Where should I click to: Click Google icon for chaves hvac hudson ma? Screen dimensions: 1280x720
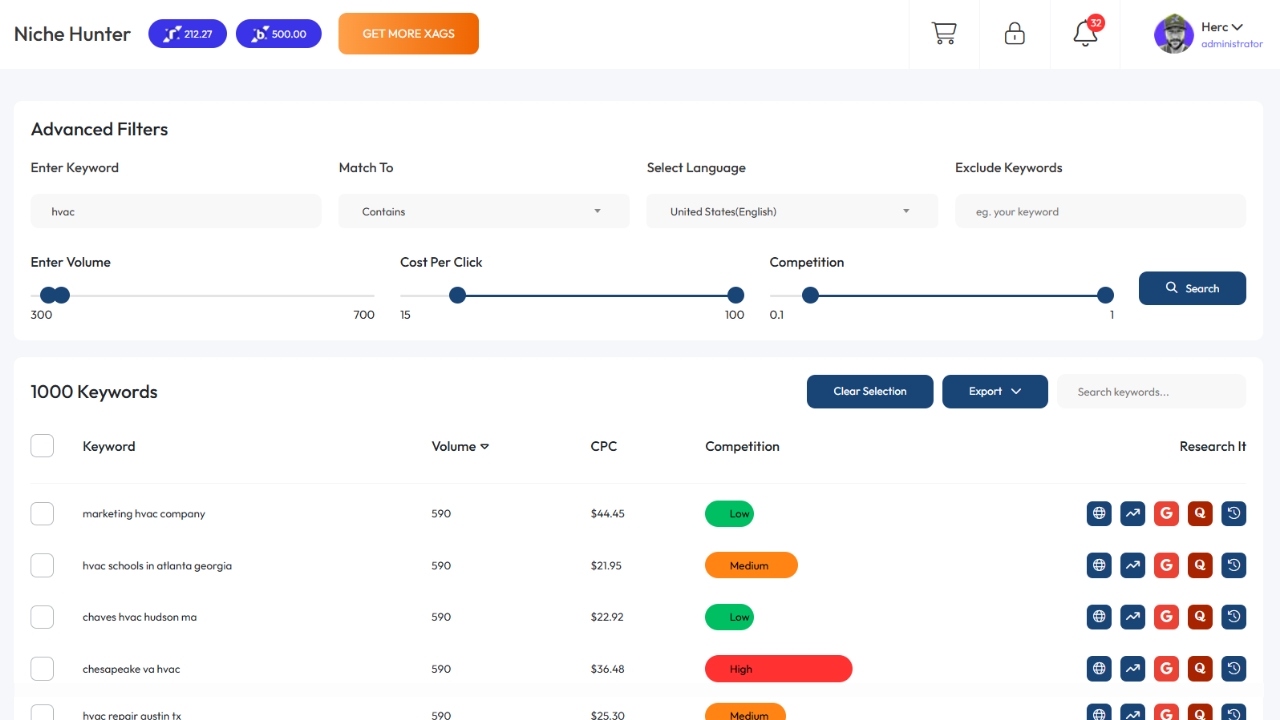coord(1166,617)
